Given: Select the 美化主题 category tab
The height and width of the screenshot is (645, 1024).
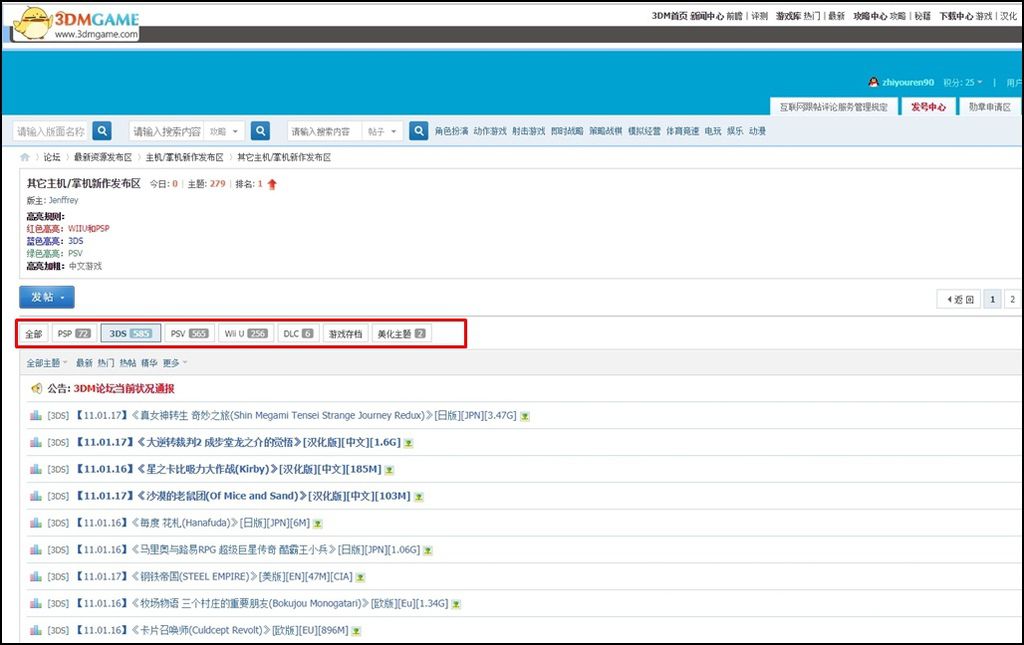Looking at the screenshot, I should [402, 334].
